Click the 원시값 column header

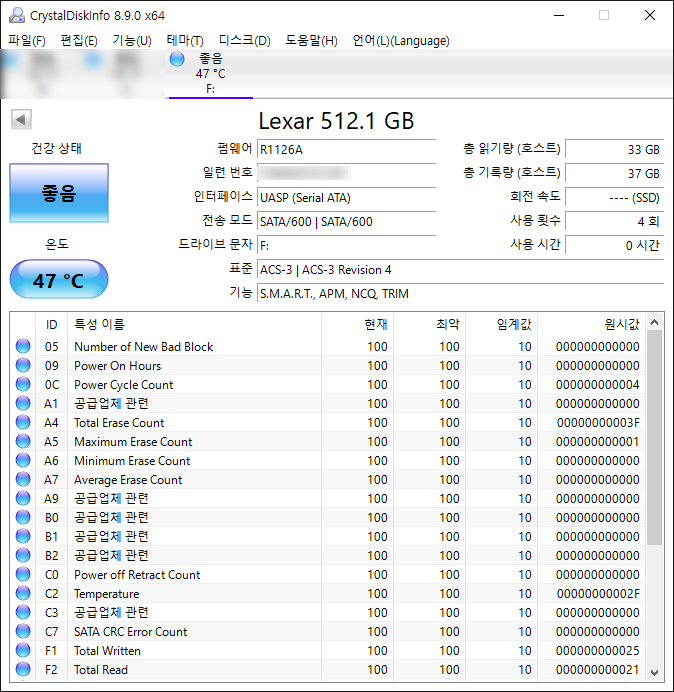pos(591,324)
